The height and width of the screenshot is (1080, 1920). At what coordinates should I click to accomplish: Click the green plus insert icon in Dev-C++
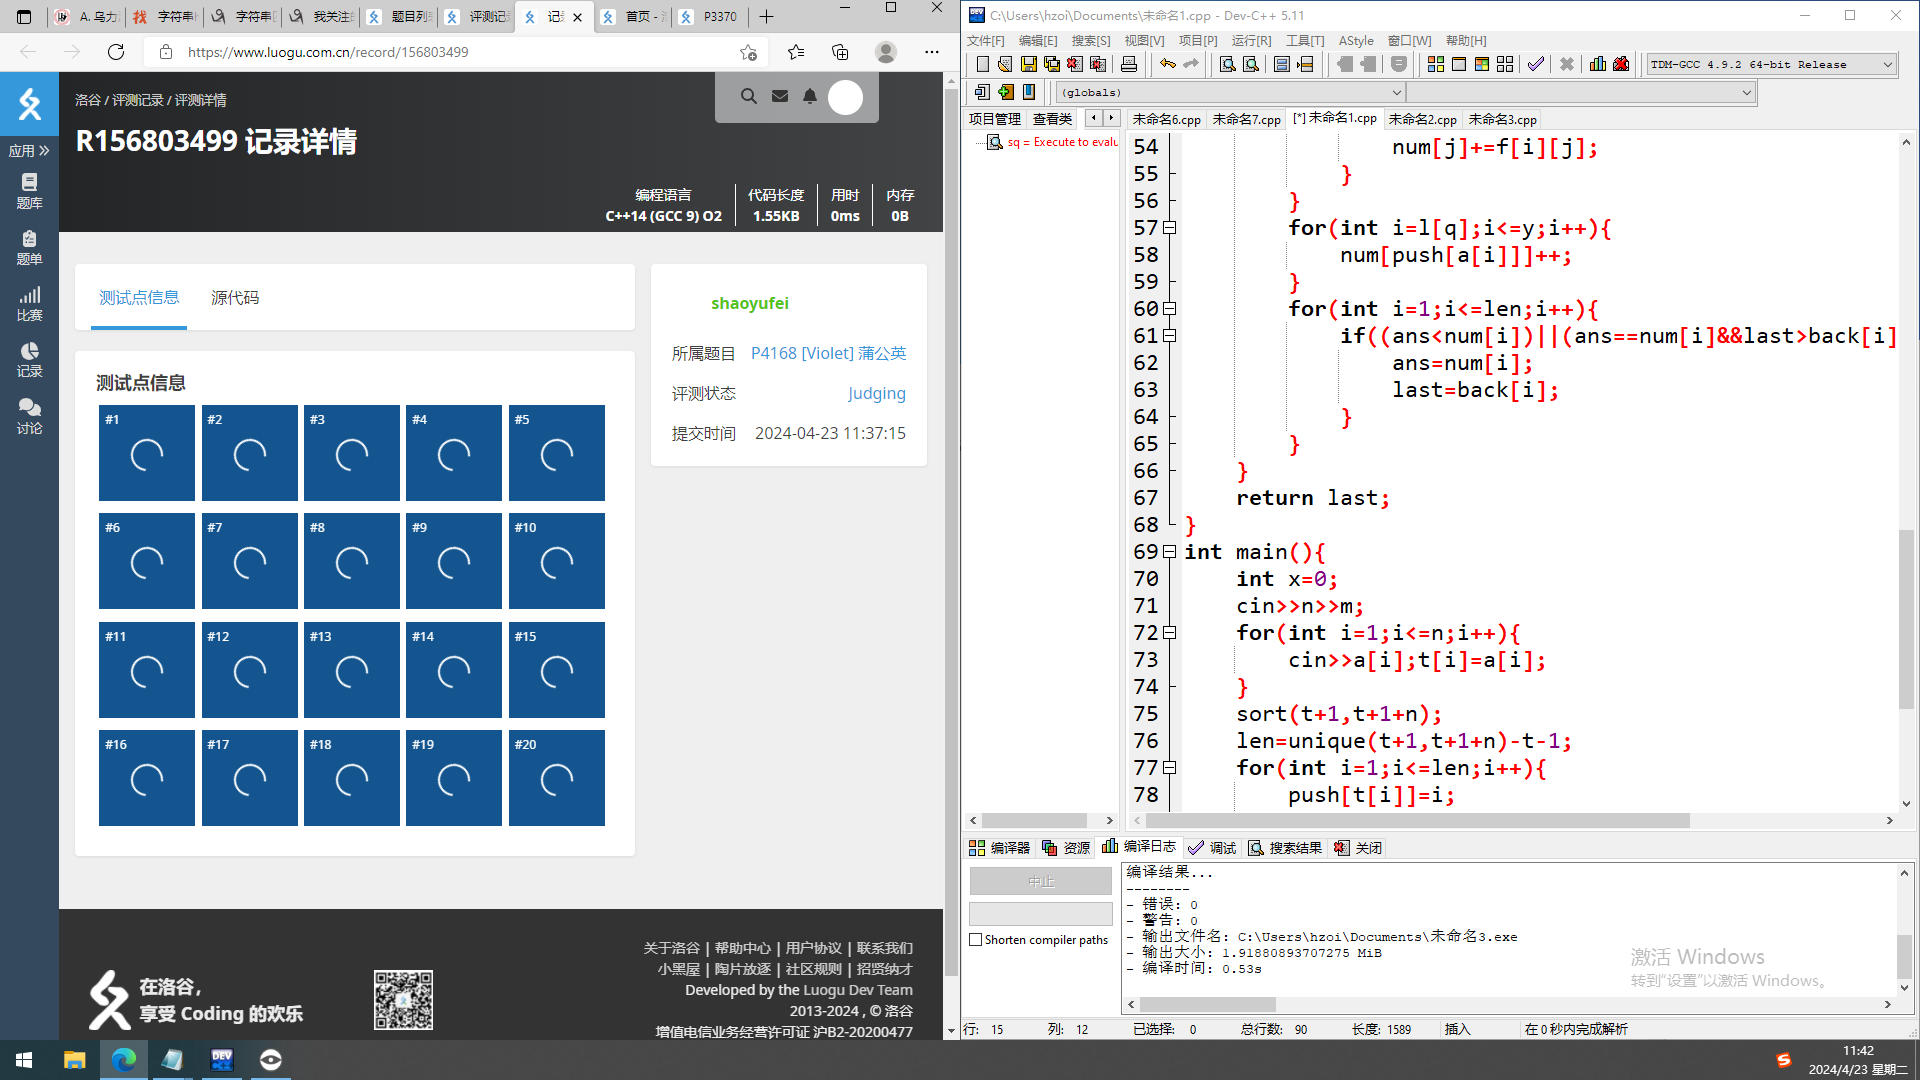tap(1006, 92)
